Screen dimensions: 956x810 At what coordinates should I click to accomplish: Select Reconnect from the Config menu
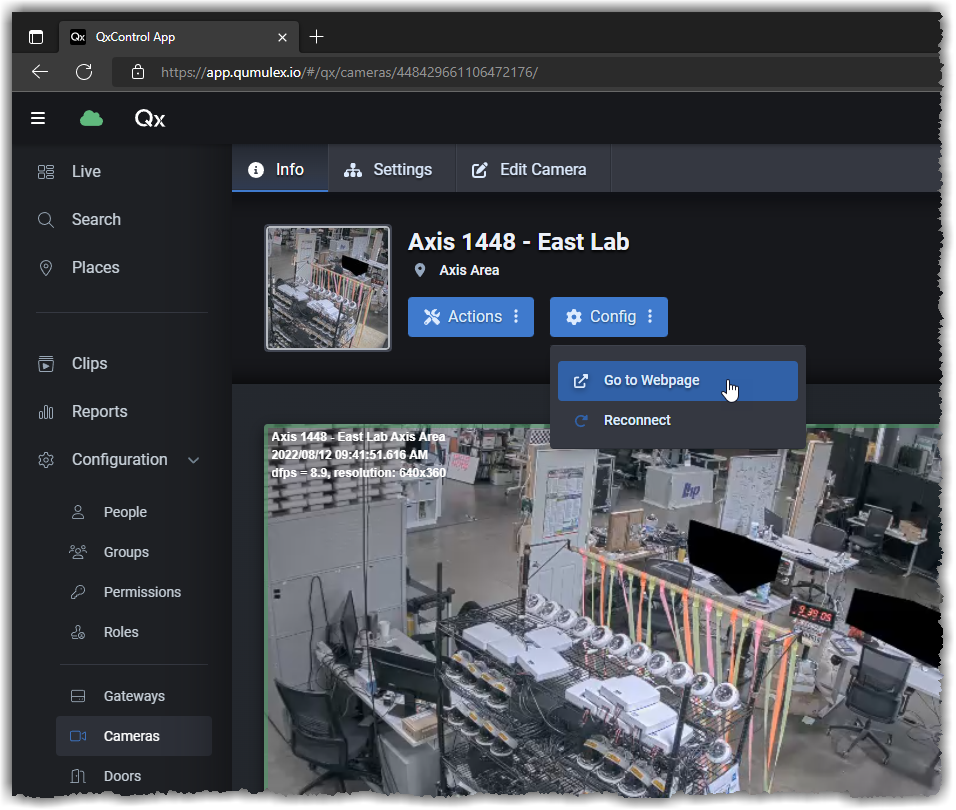coord(677,421)
